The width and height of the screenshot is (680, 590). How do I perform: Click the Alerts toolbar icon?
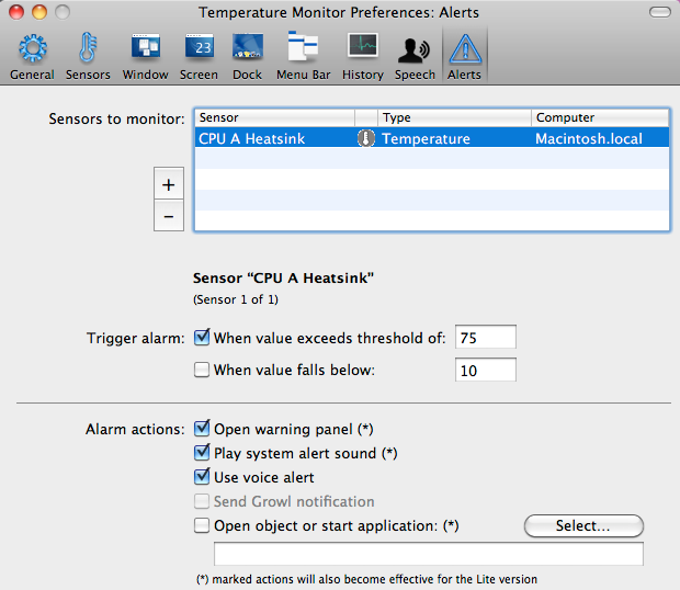coord(464,56)
